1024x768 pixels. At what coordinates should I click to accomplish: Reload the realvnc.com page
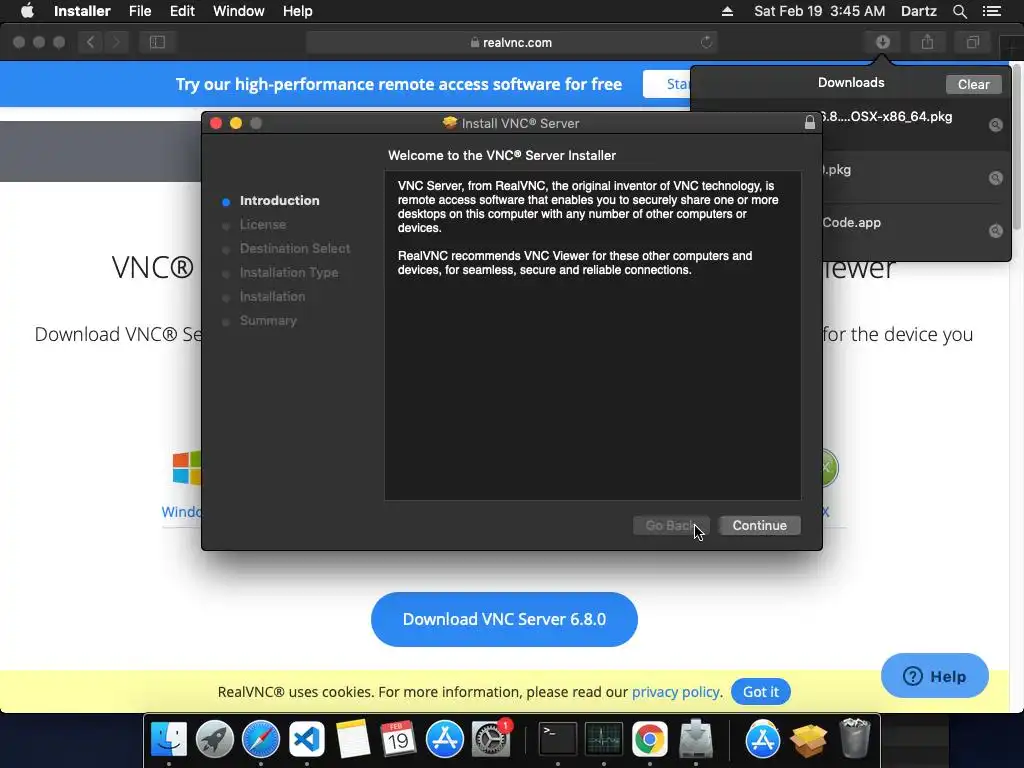(706, 42)
